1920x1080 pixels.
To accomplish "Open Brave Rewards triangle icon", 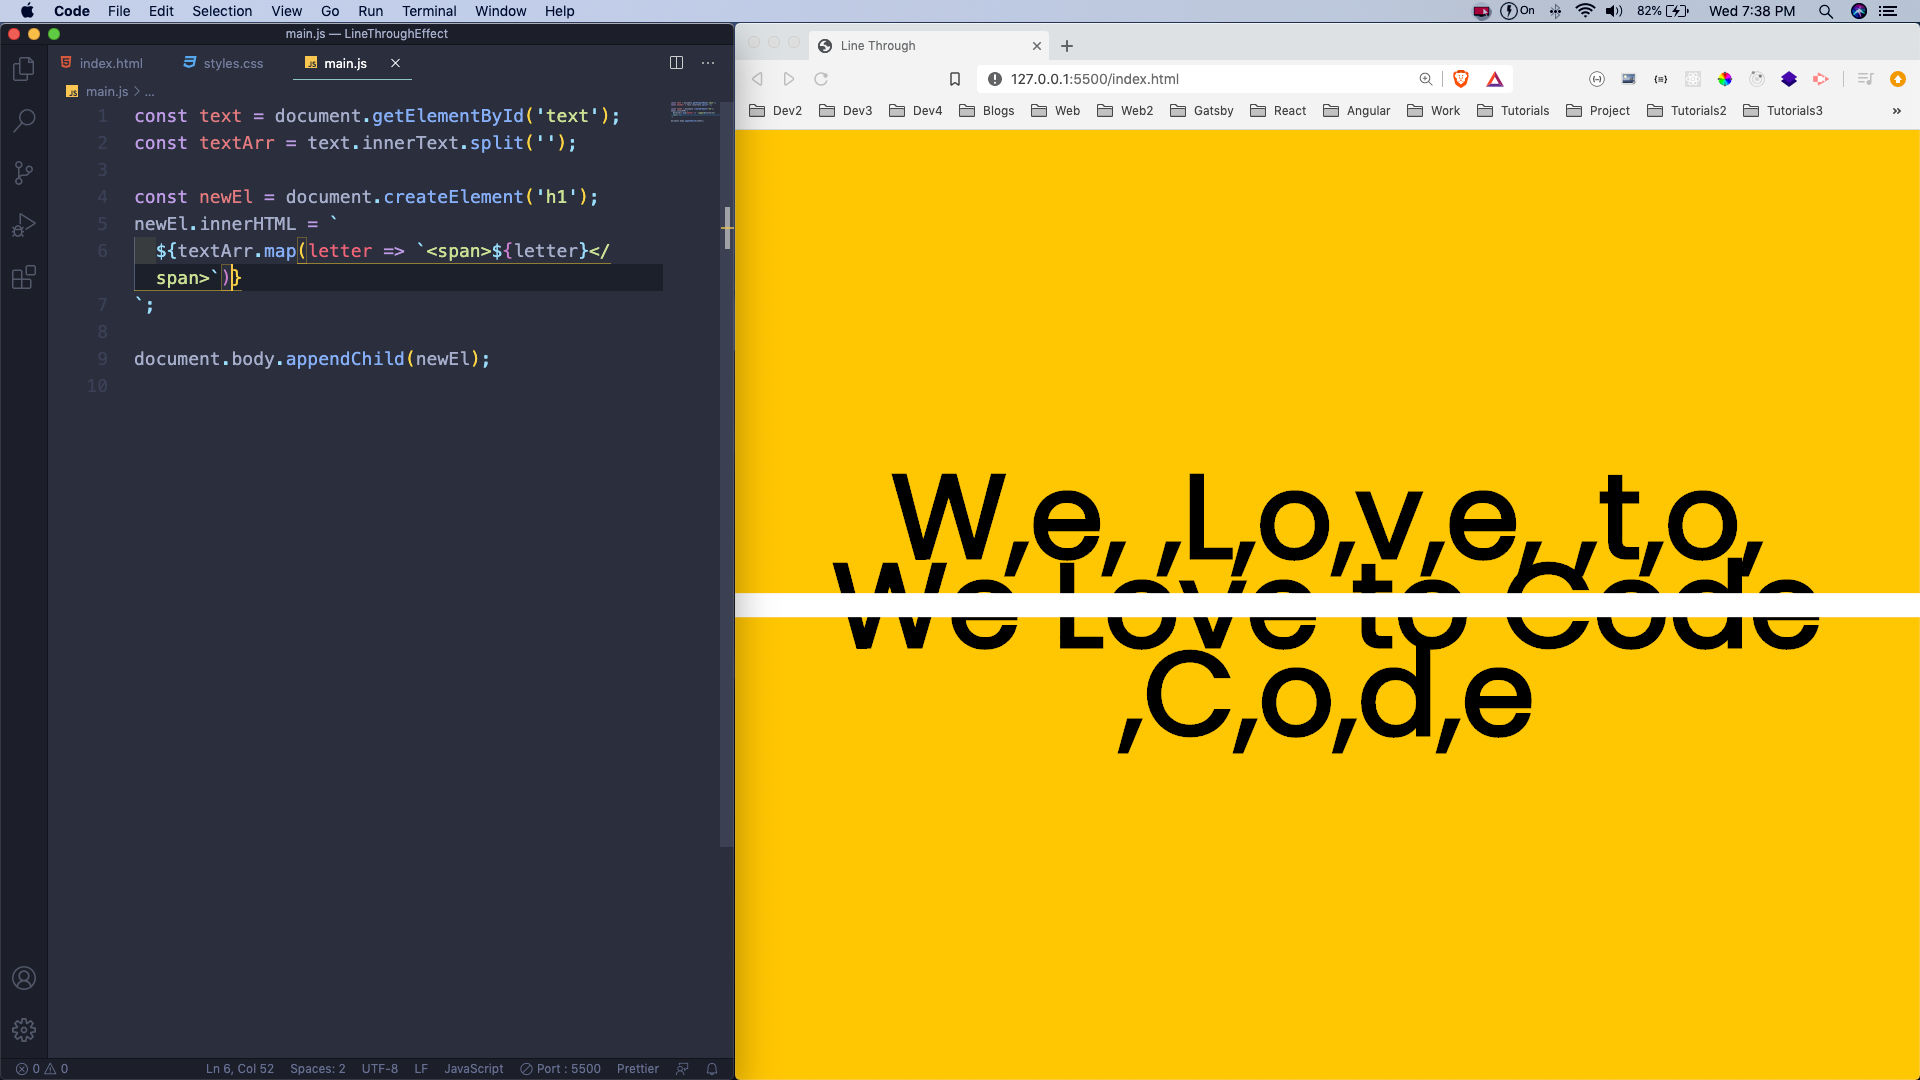I will click(1495, 79).
